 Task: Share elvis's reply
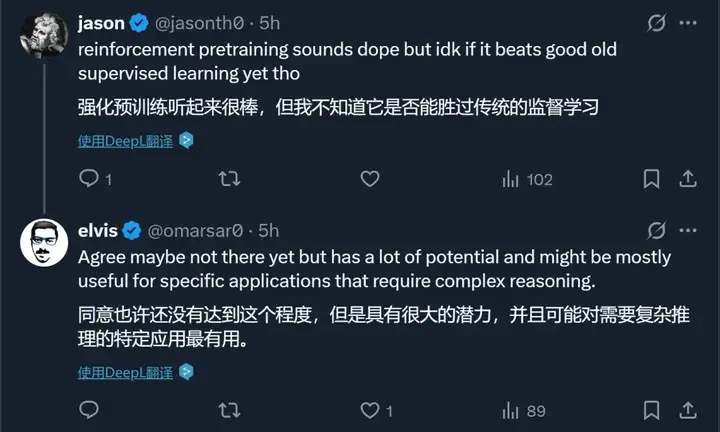click(x=688, y=410)
